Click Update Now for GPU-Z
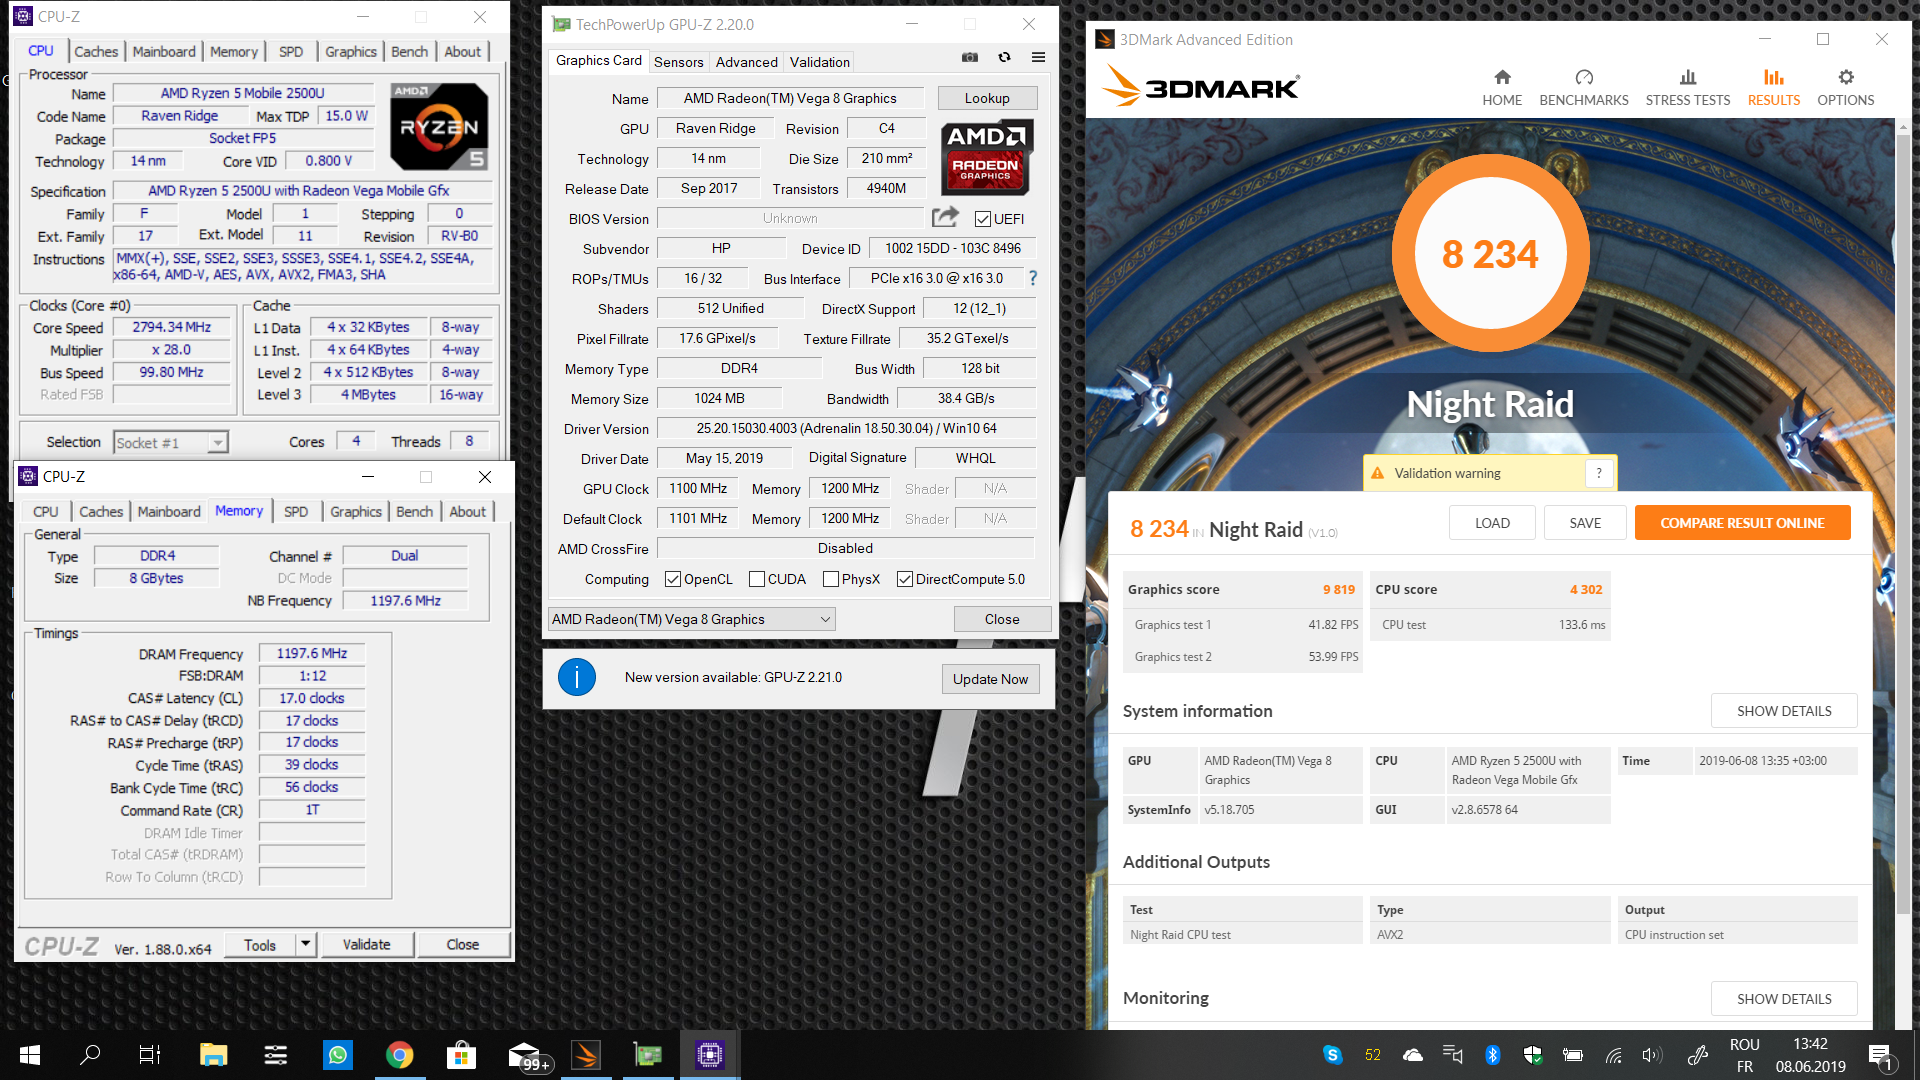Screen dimensions: 1920x1080 coord(990,679)
